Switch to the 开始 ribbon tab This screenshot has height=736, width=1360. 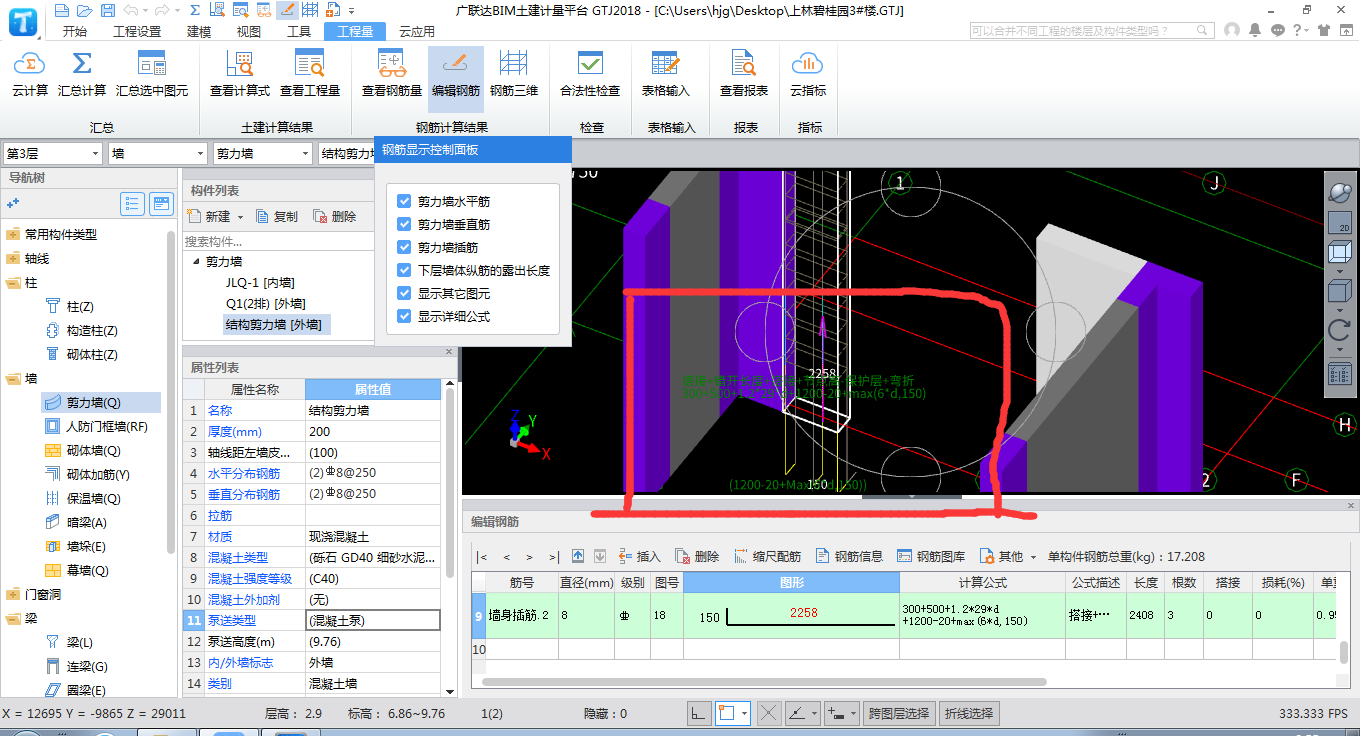point(74,31)
